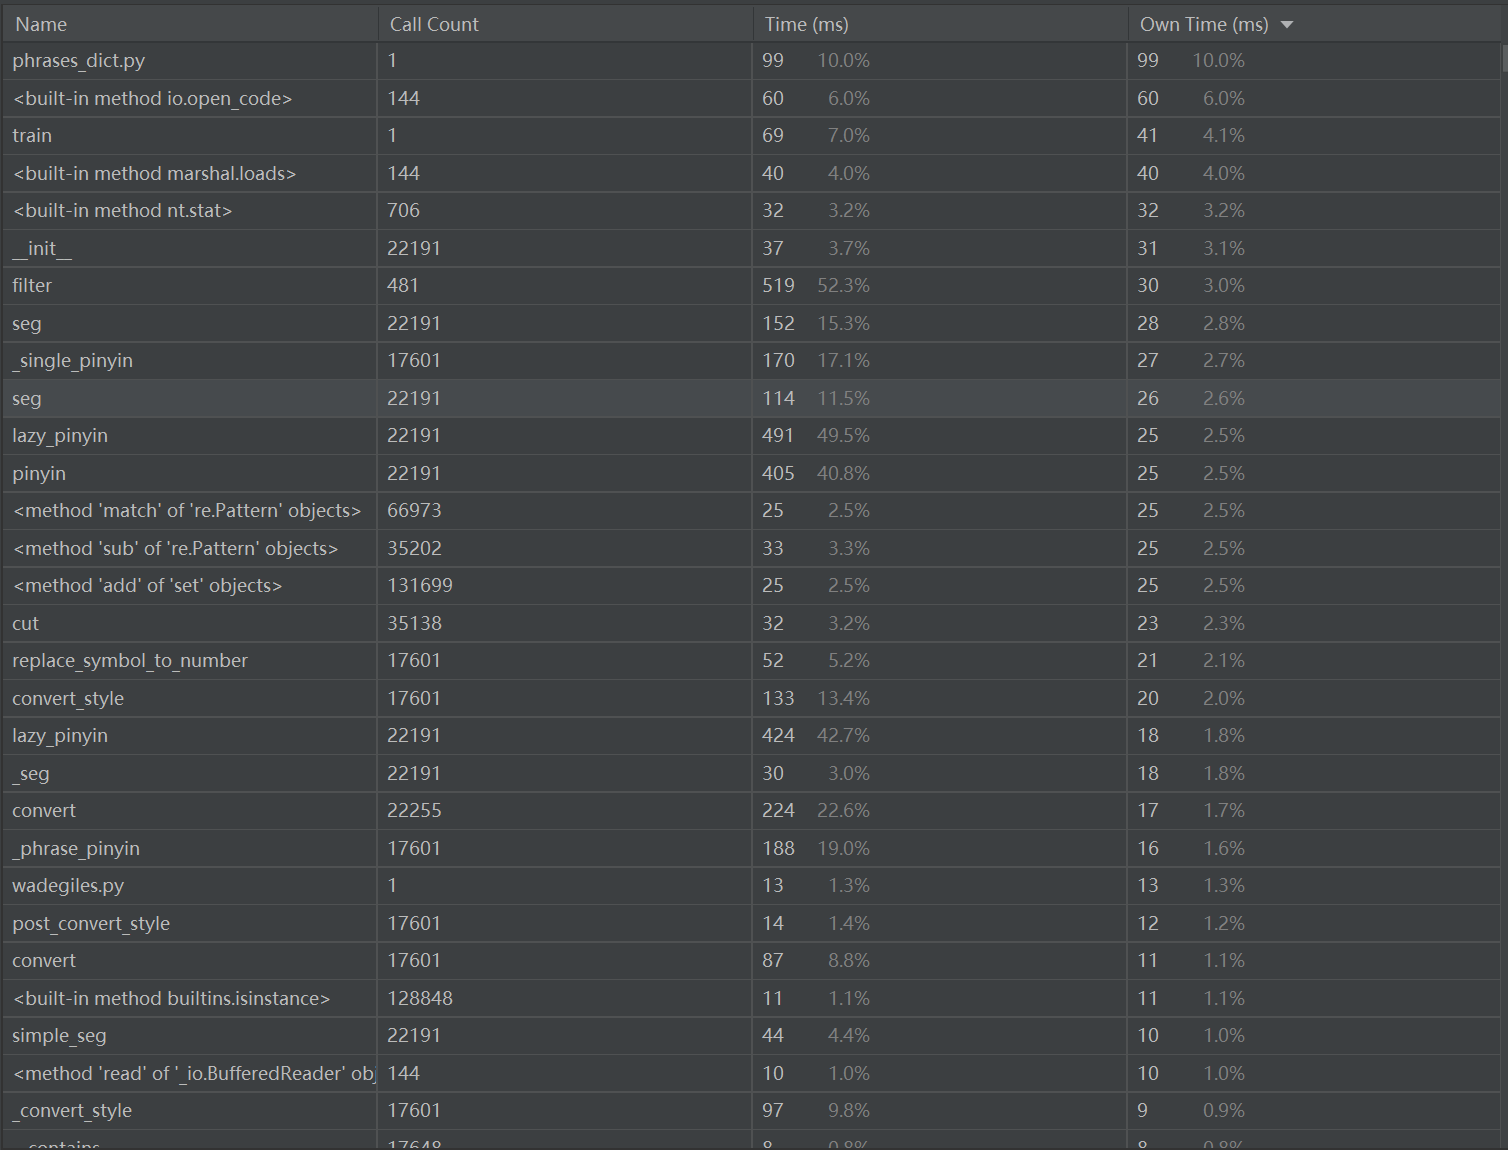Select the _single_pinyin row
Screen dimensions: 1508x1150
point(73,361)
